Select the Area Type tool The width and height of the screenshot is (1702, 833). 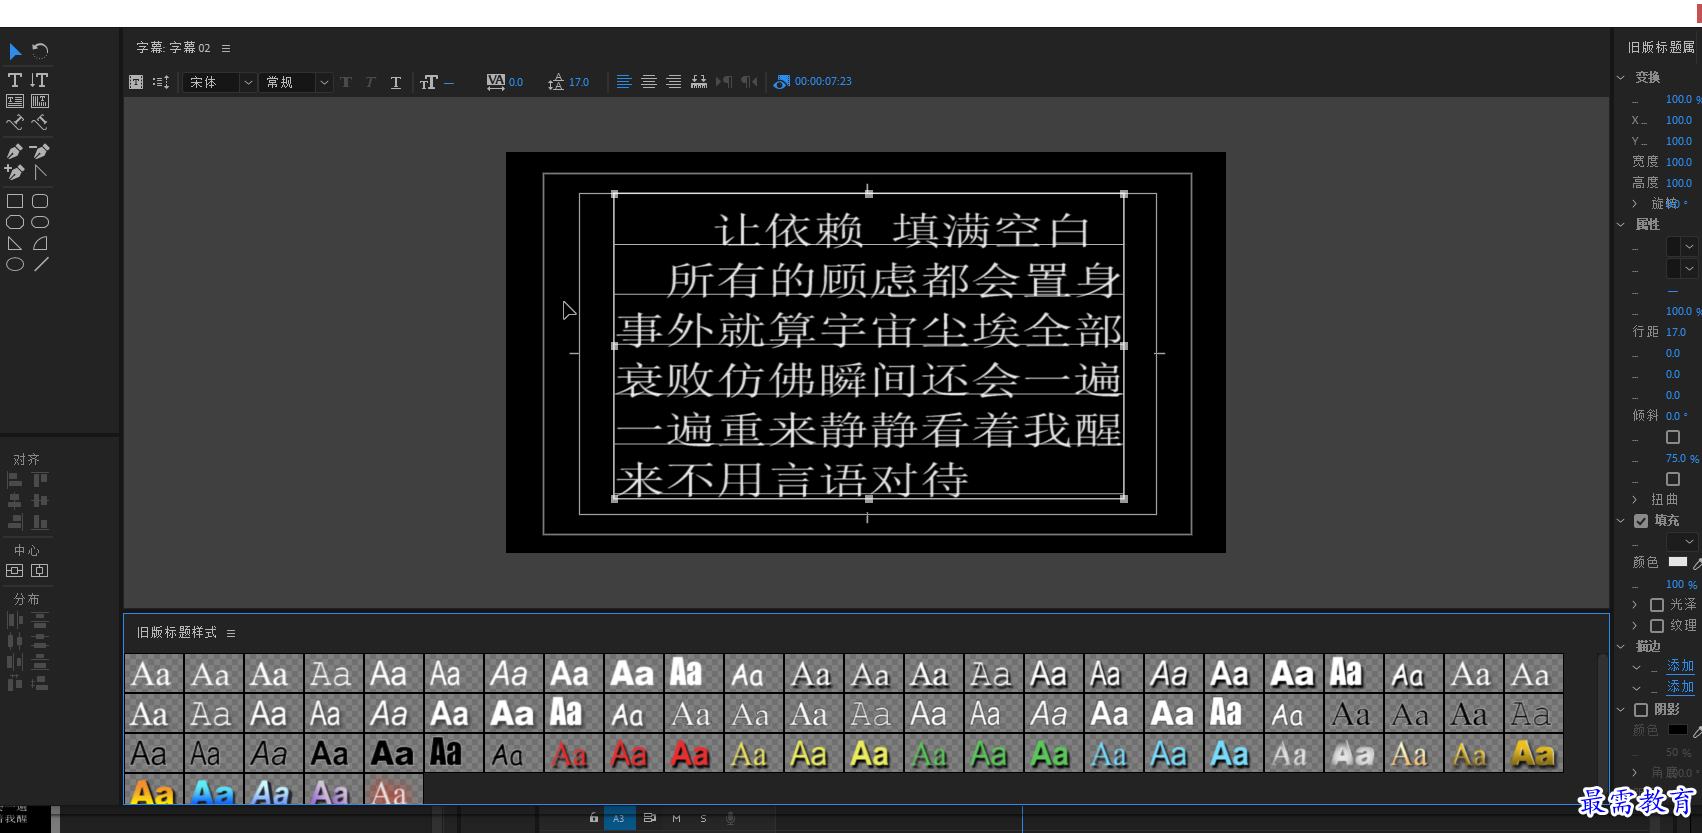pos(15,101)
